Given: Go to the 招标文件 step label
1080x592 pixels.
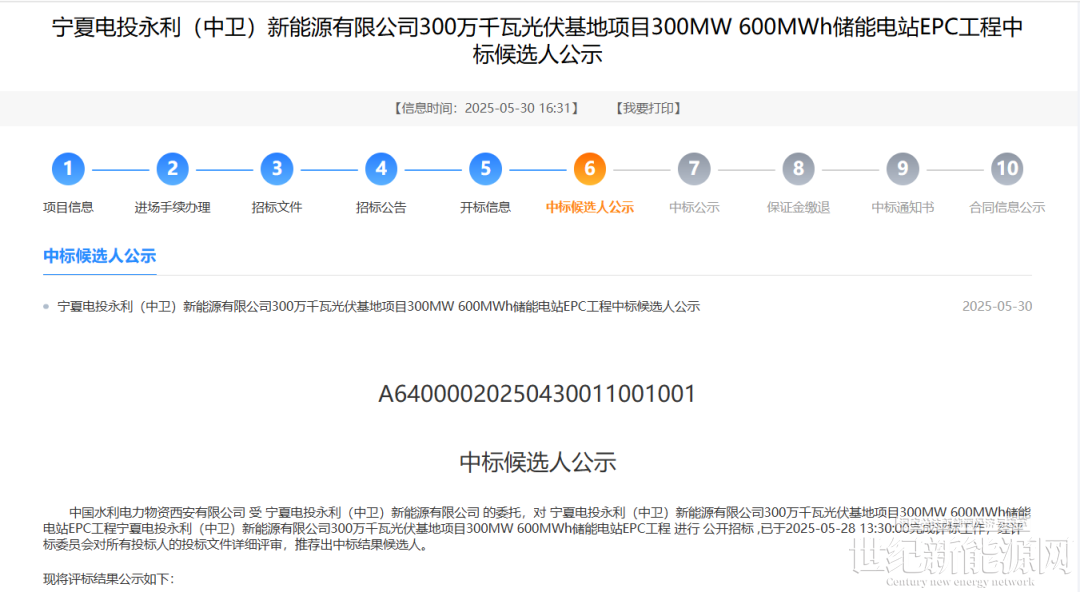Looking at the screenshot, I should [277, 207].
